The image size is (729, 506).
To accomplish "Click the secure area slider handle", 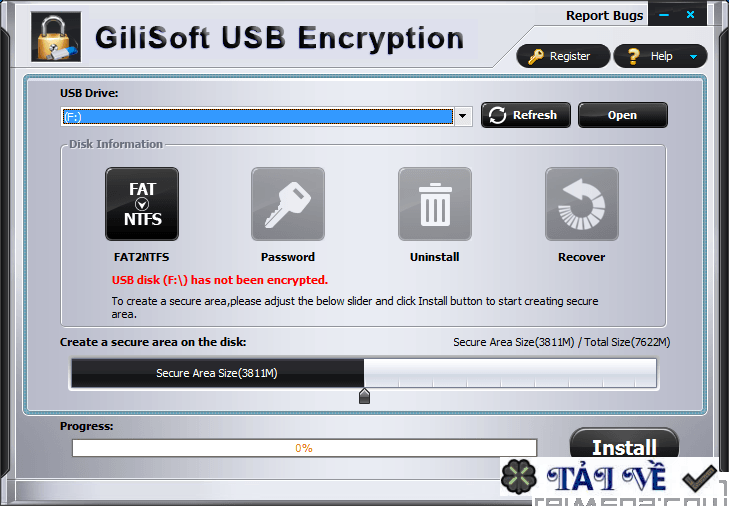I will tap(364, 396).
